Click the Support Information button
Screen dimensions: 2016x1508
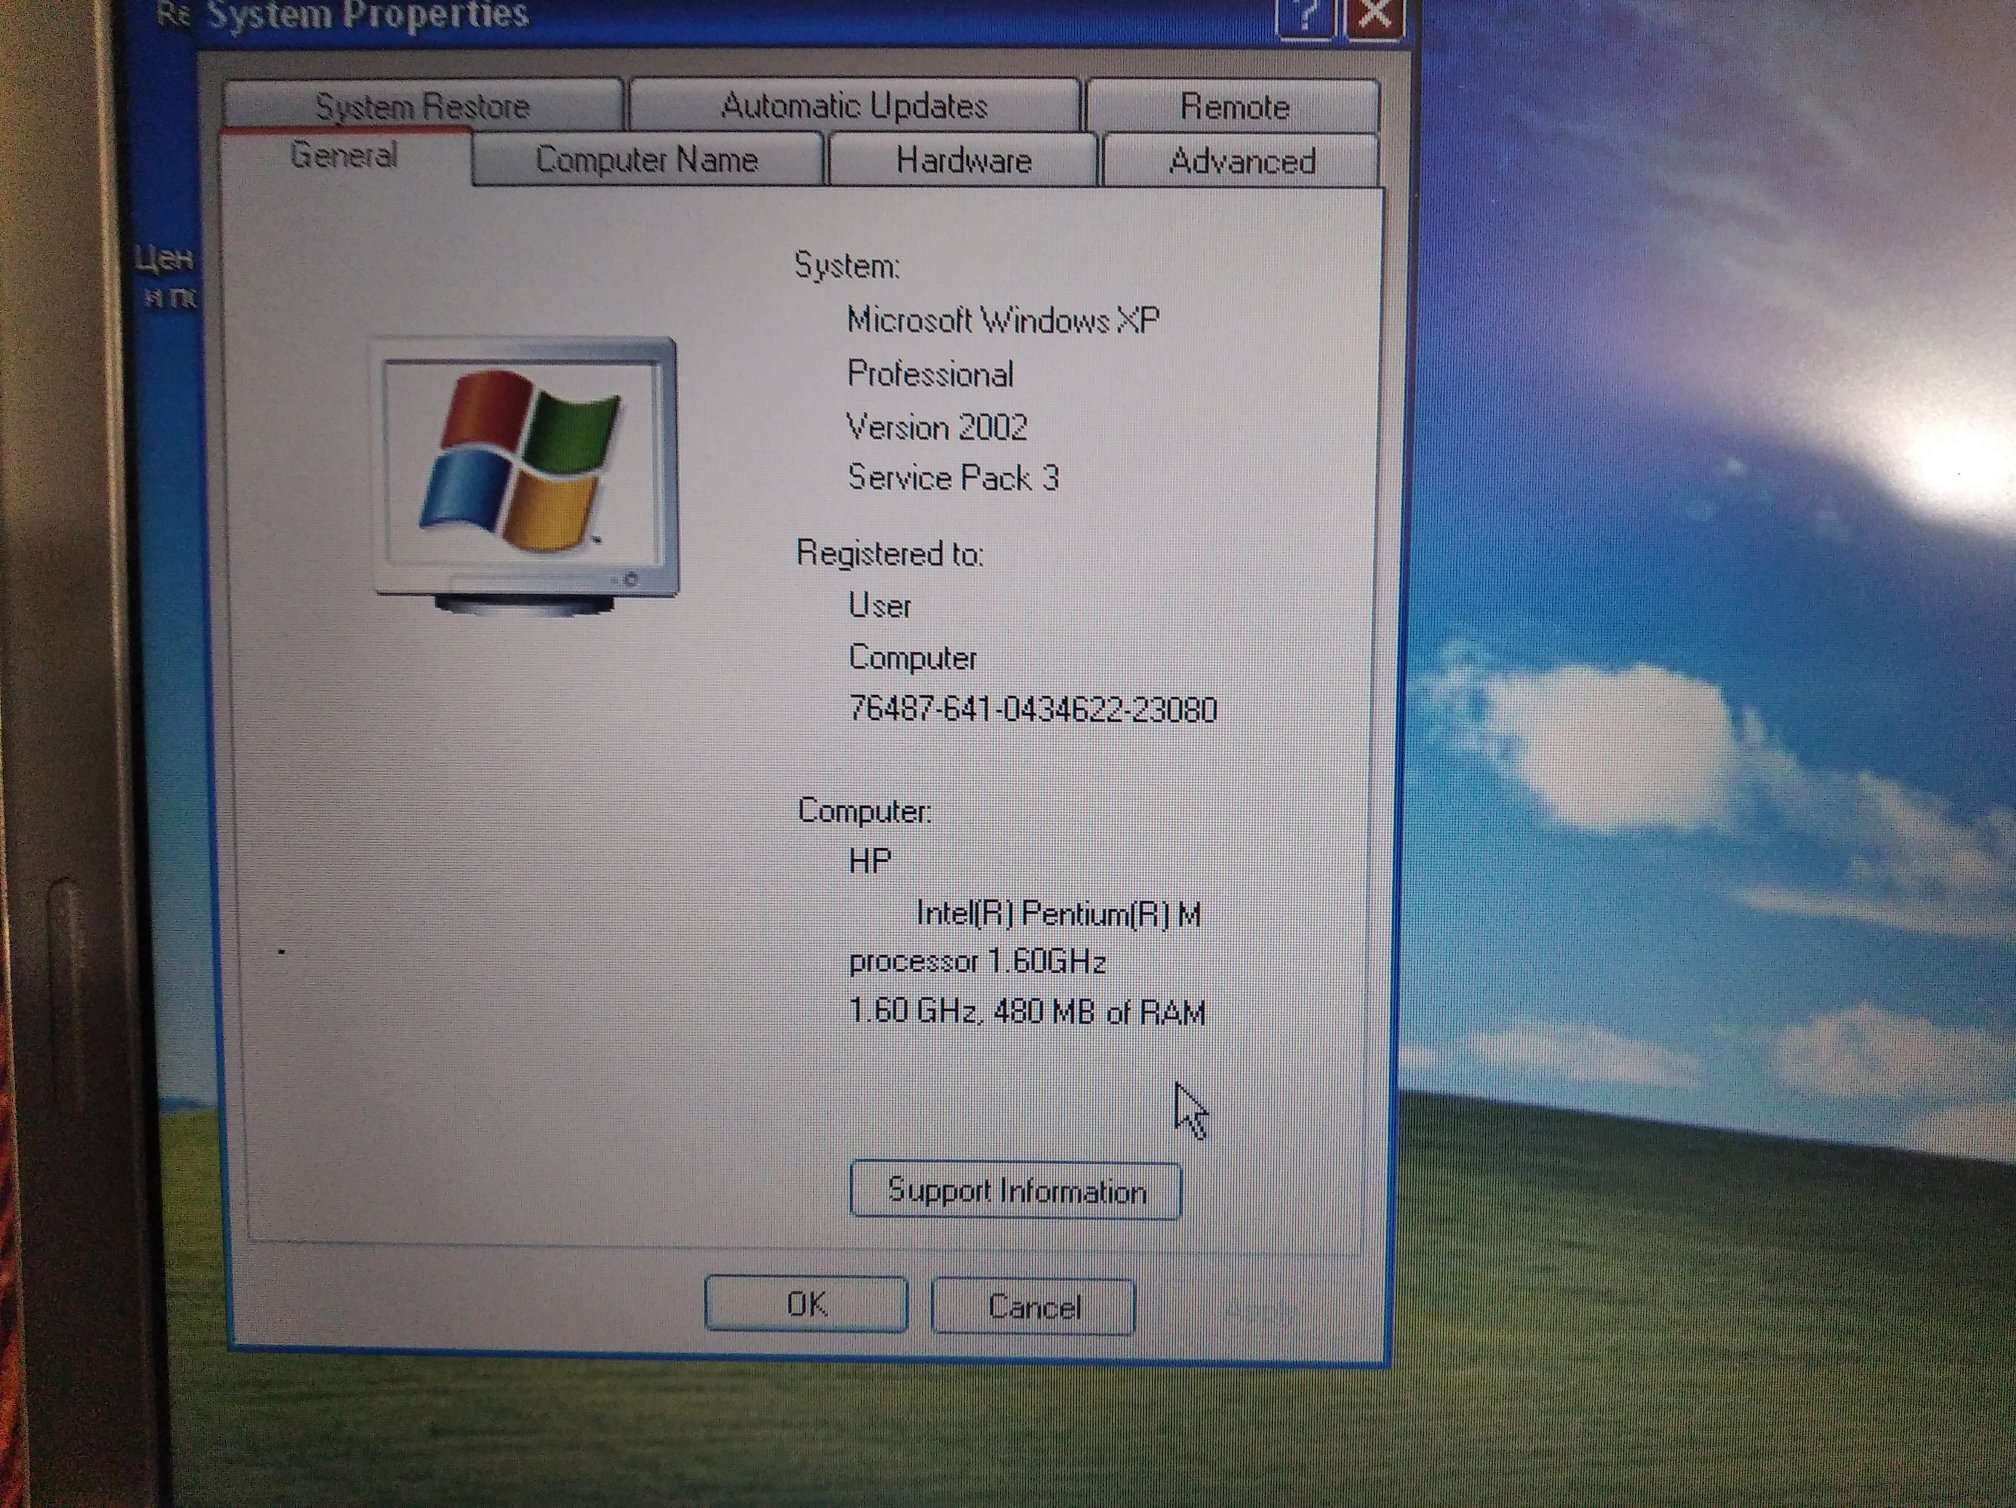pos(1016,1191)
